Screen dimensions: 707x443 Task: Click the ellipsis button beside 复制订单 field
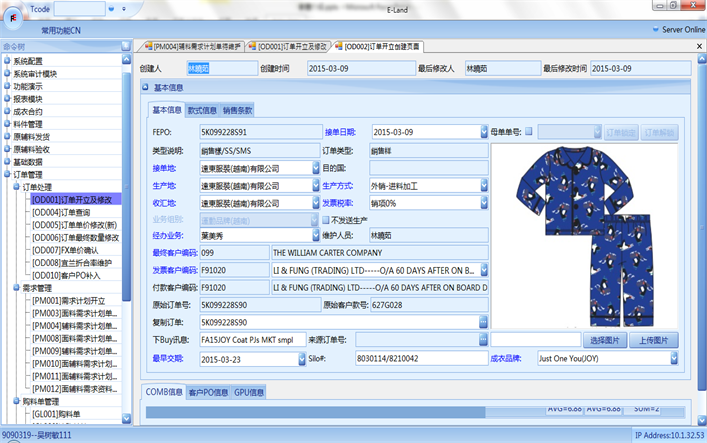483,322
